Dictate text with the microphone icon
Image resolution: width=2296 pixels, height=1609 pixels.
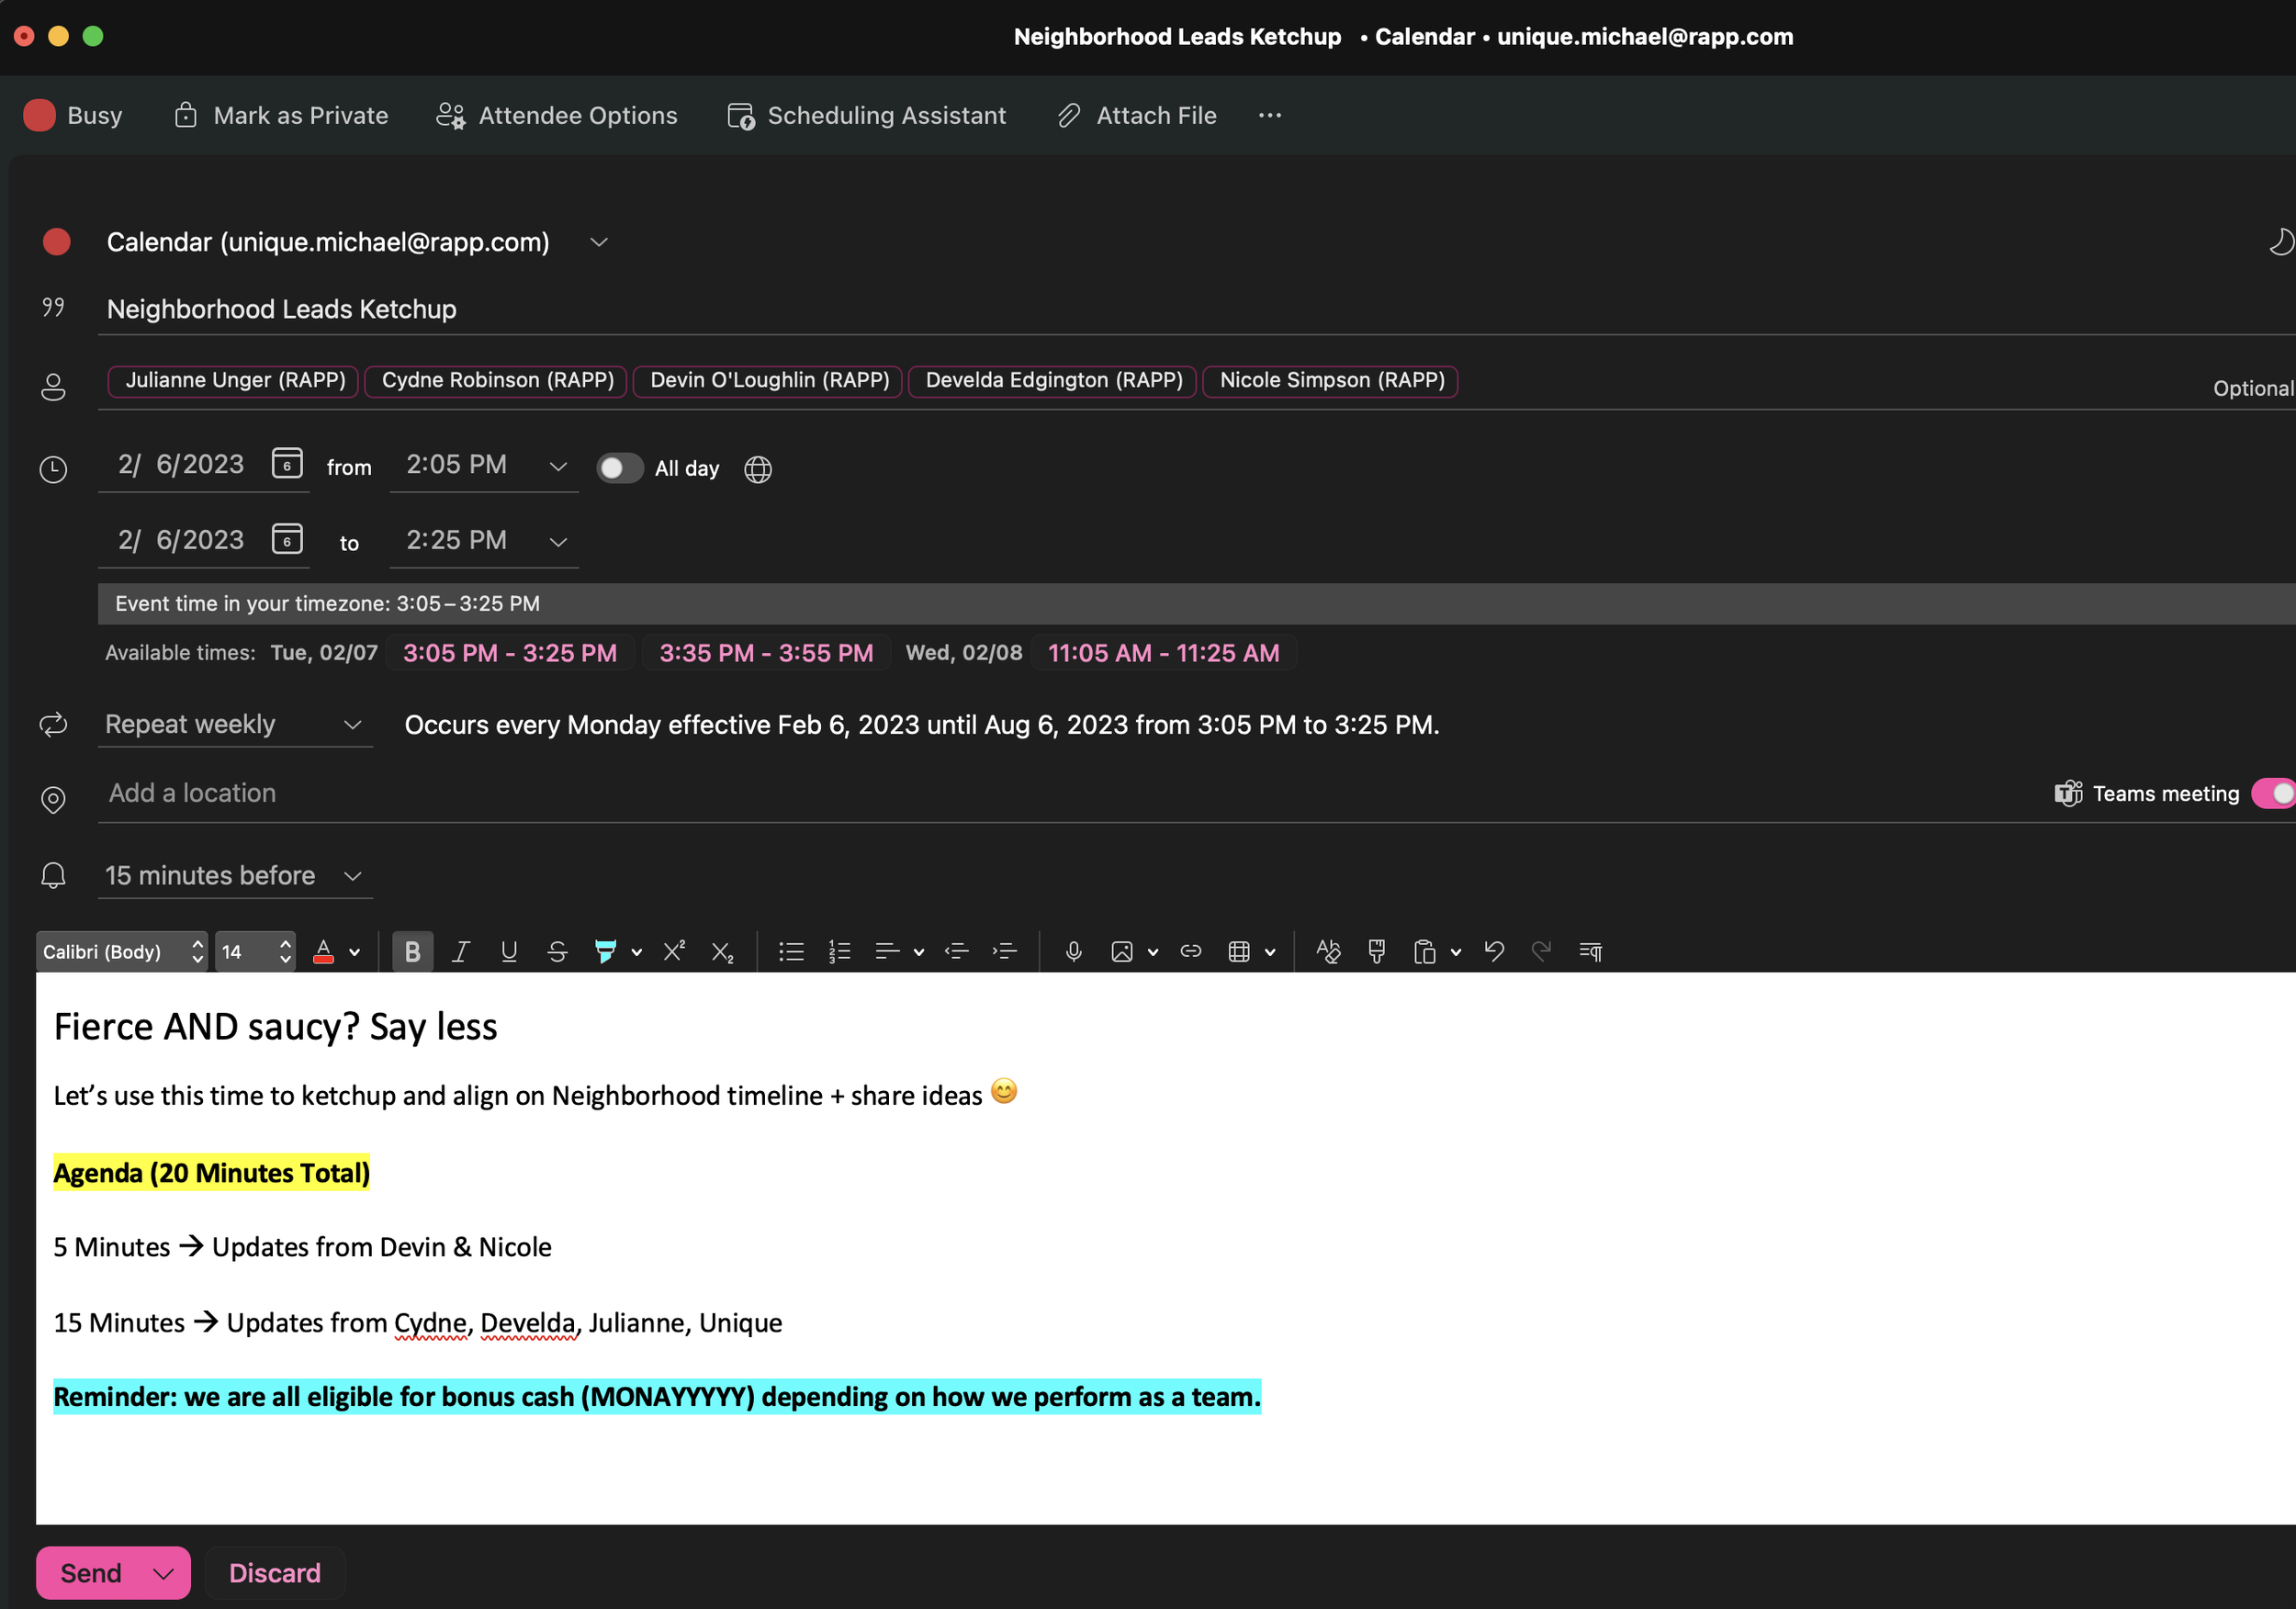1073,951
